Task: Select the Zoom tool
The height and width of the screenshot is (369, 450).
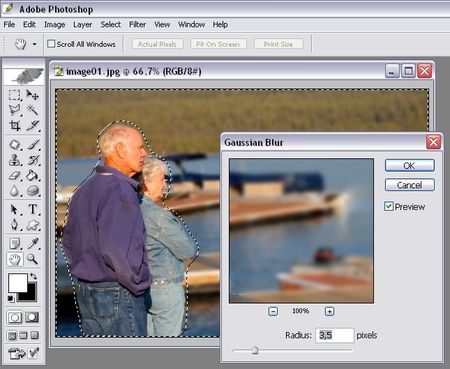Action: pos(33,259)
